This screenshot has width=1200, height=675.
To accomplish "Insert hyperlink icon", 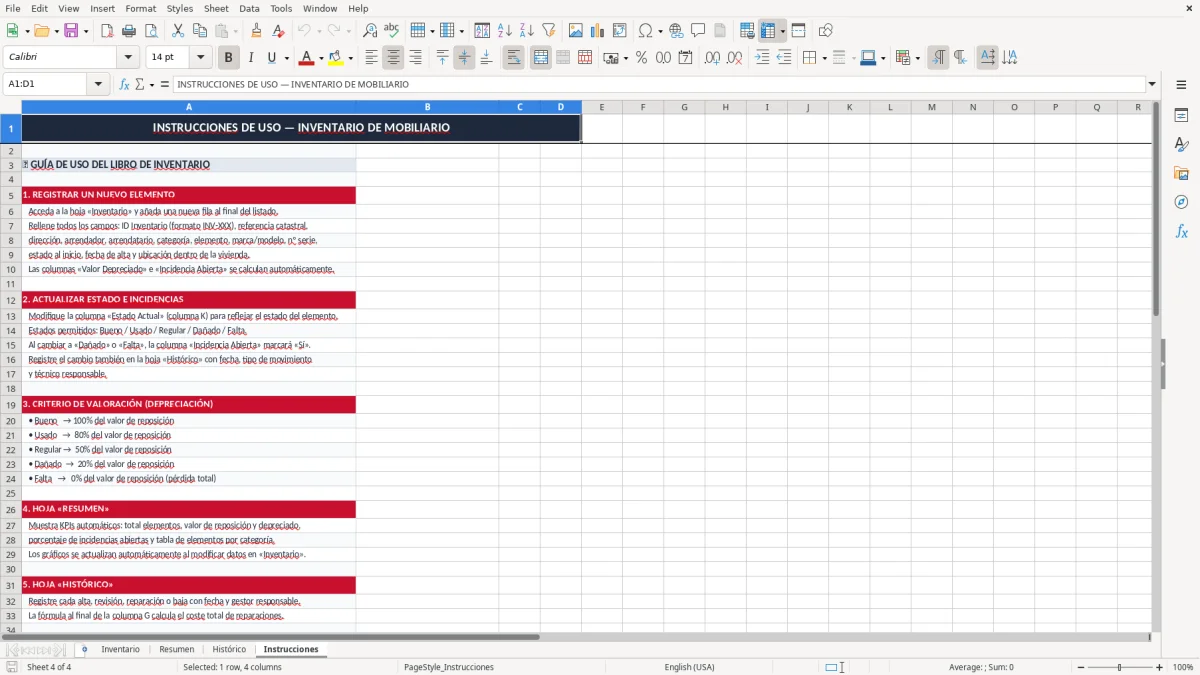I will (676, 31).
